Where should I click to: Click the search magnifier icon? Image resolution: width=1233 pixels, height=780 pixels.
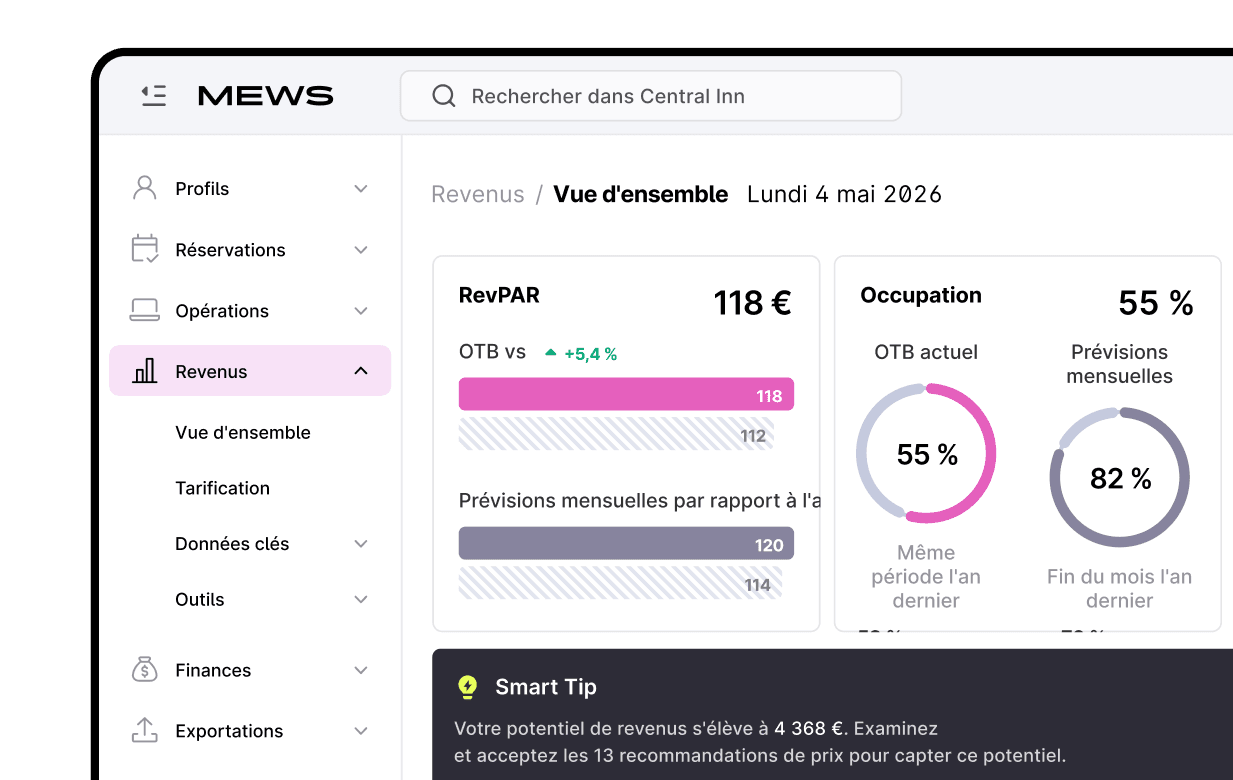click(x=443, y=96)
